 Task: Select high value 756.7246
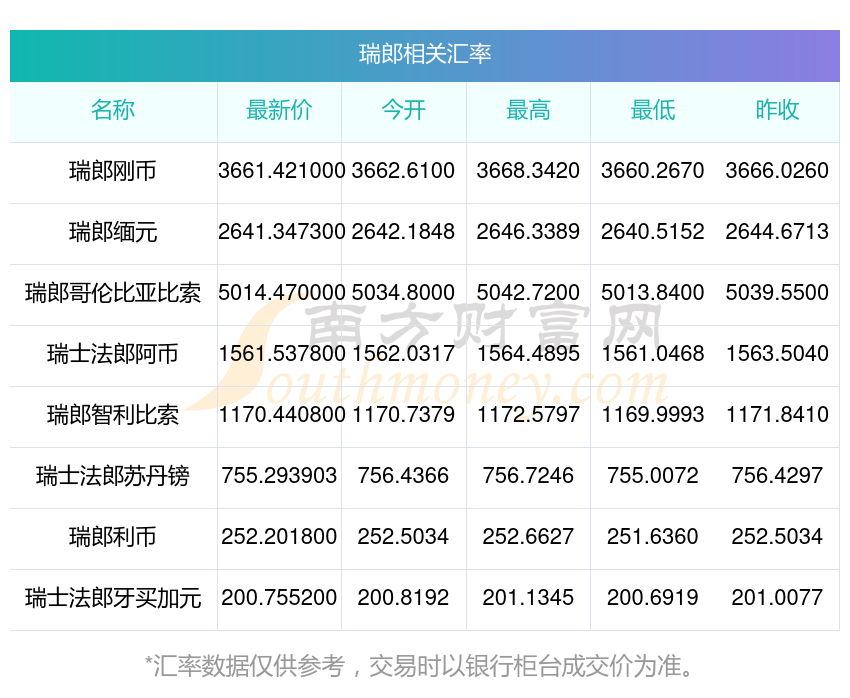click(528, 476)
